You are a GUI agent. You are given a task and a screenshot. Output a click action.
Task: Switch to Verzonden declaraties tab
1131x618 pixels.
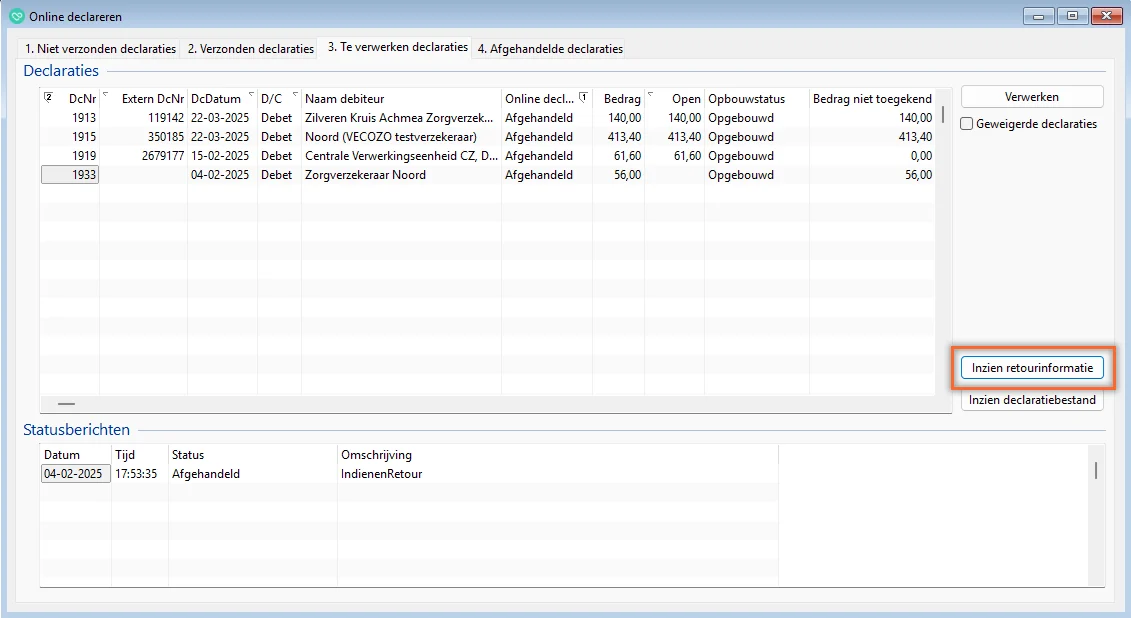pyautogui.click(x=250, y=48)
